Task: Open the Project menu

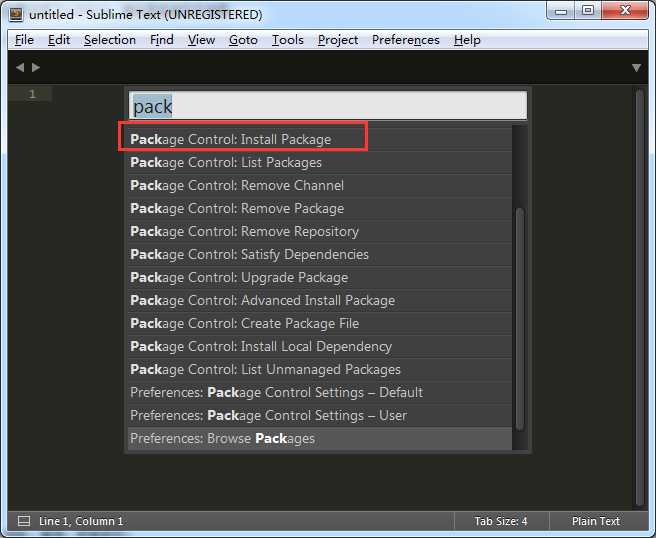Action: (338, 40)
